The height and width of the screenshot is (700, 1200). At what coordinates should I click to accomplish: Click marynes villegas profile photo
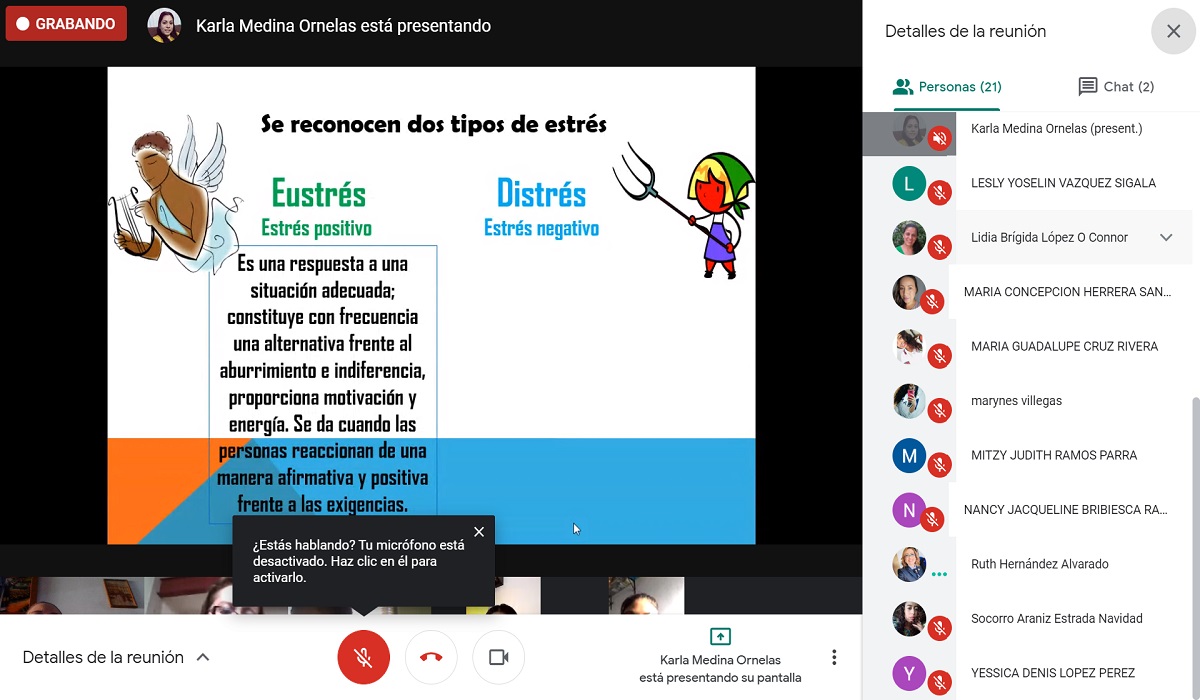(x=909, y=401)
